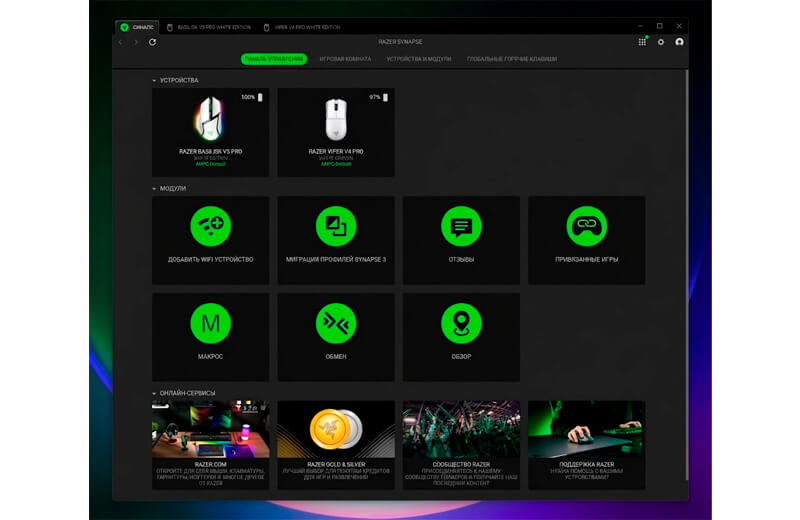
Task: Open the apps grid icon at top right
Action: pyautogui.click(x=642, y=42)
